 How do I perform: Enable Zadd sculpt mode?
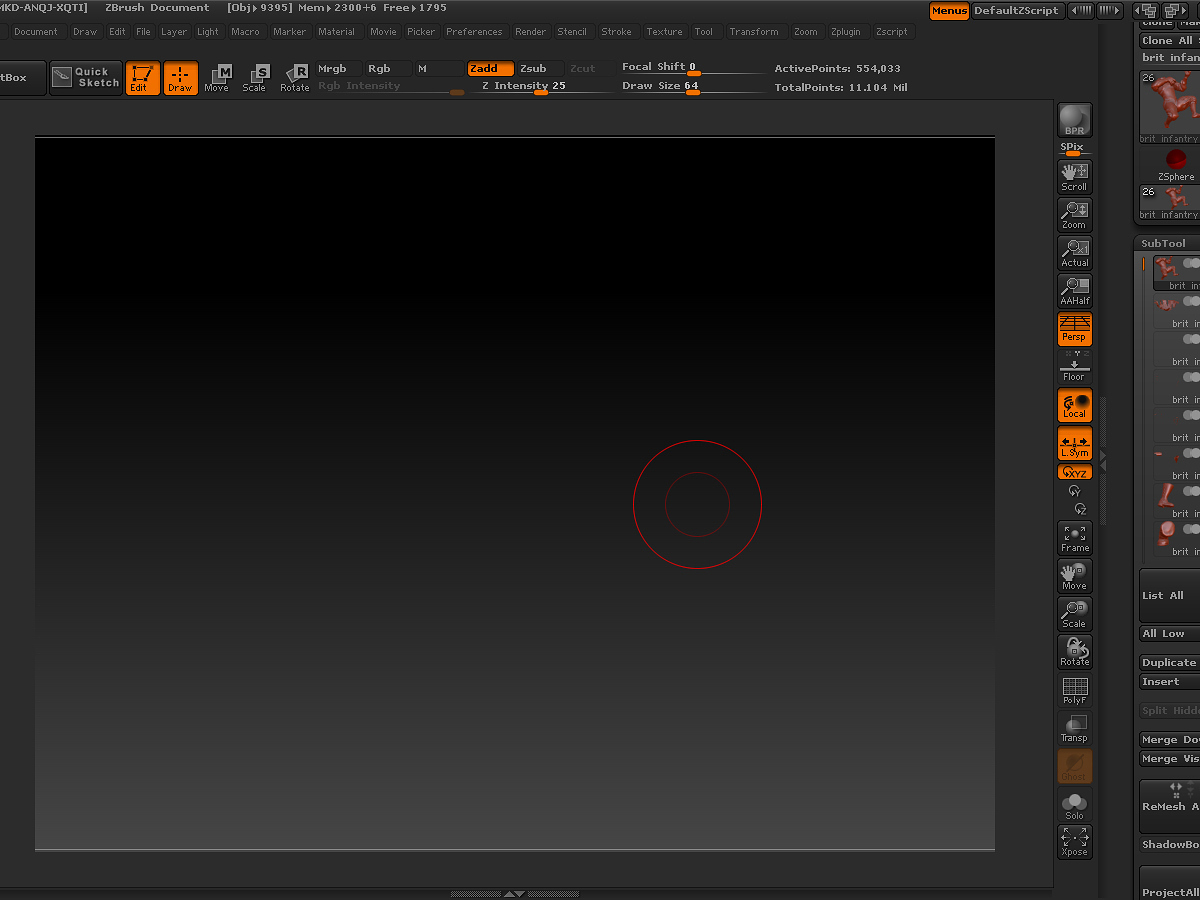coord(491,69)
